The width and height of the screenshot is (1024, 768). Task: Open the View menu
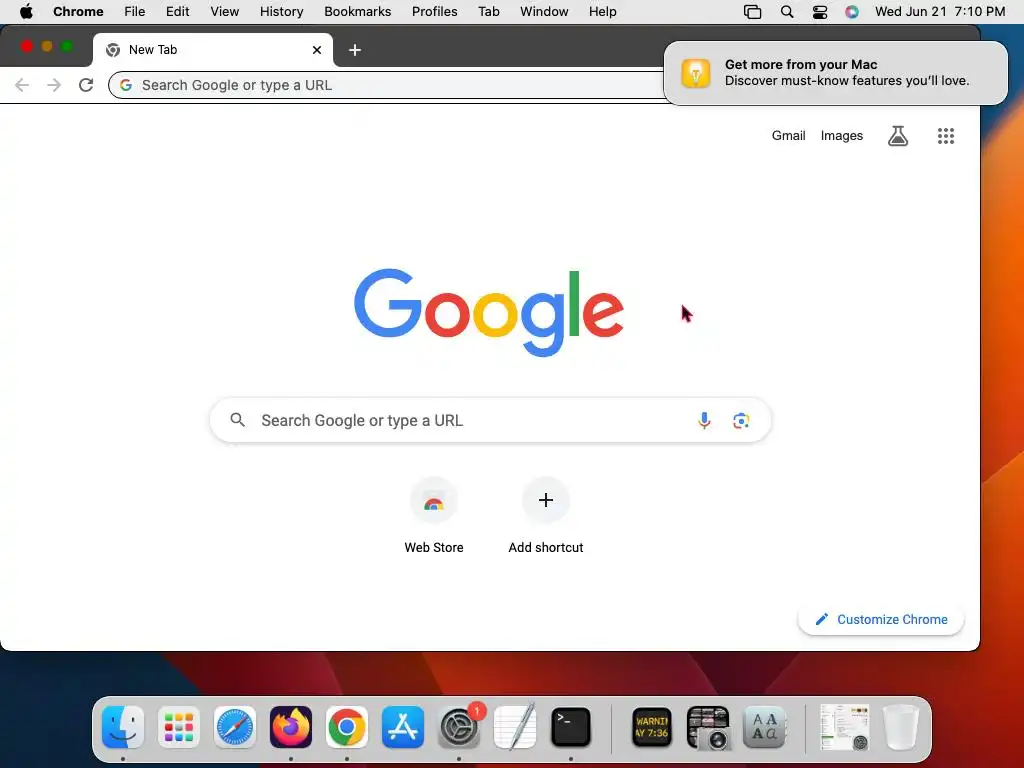pyautogui.click(x=225, y=12)
